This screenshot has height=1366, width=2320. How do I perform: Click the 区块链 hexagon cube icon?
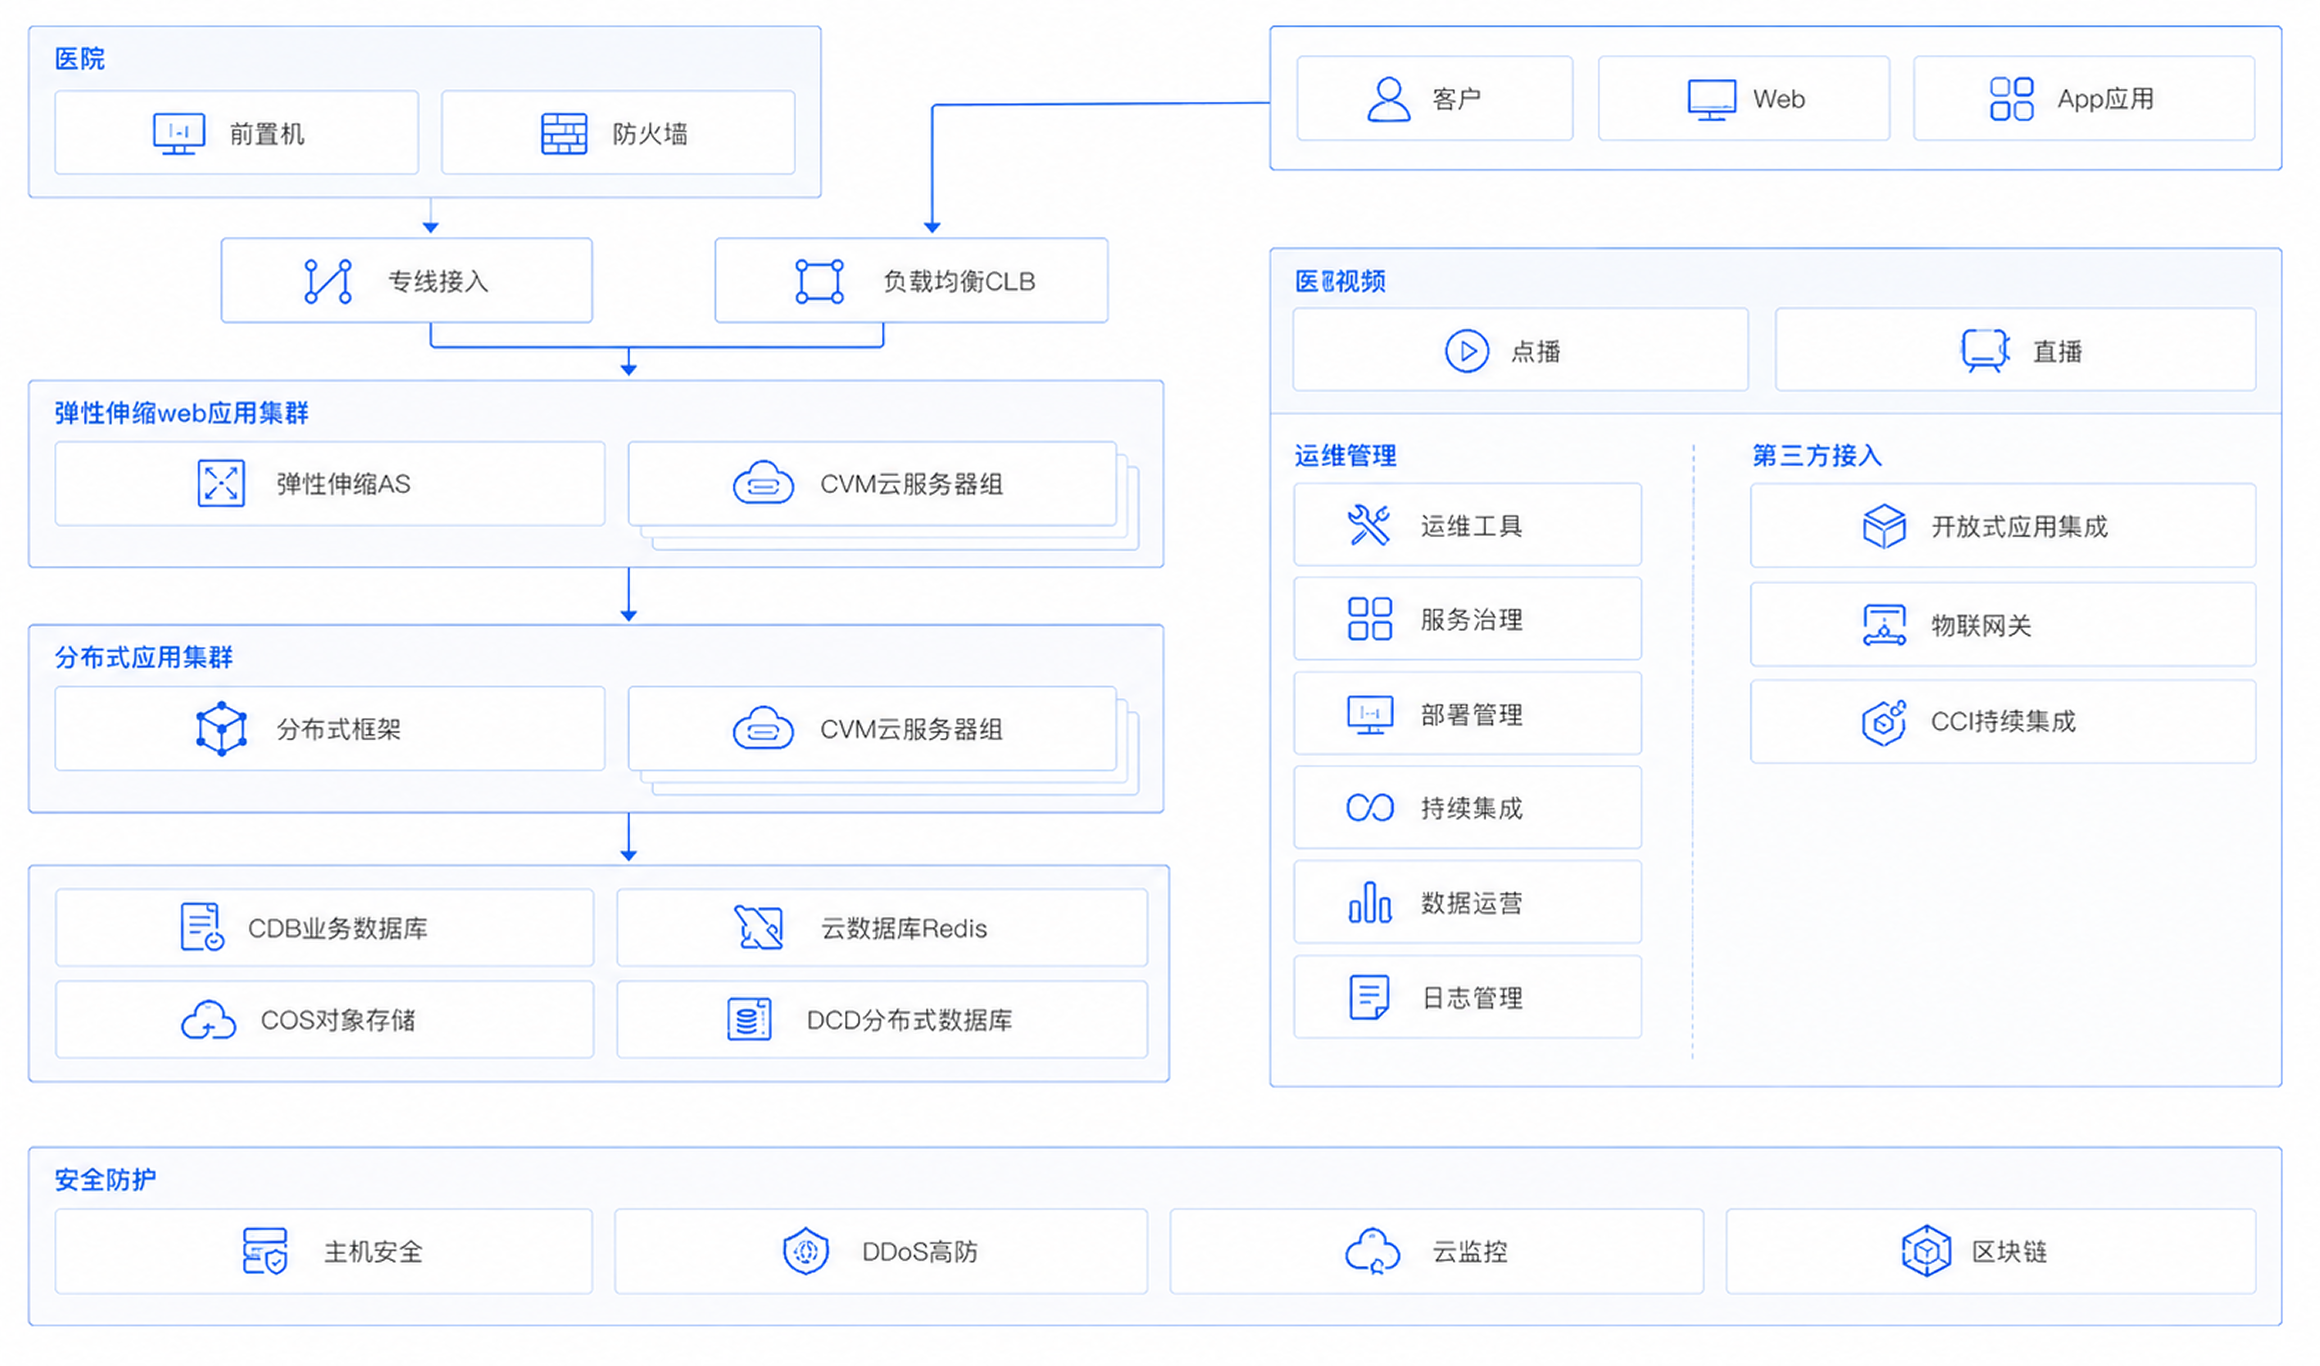pos(1926,1251)
